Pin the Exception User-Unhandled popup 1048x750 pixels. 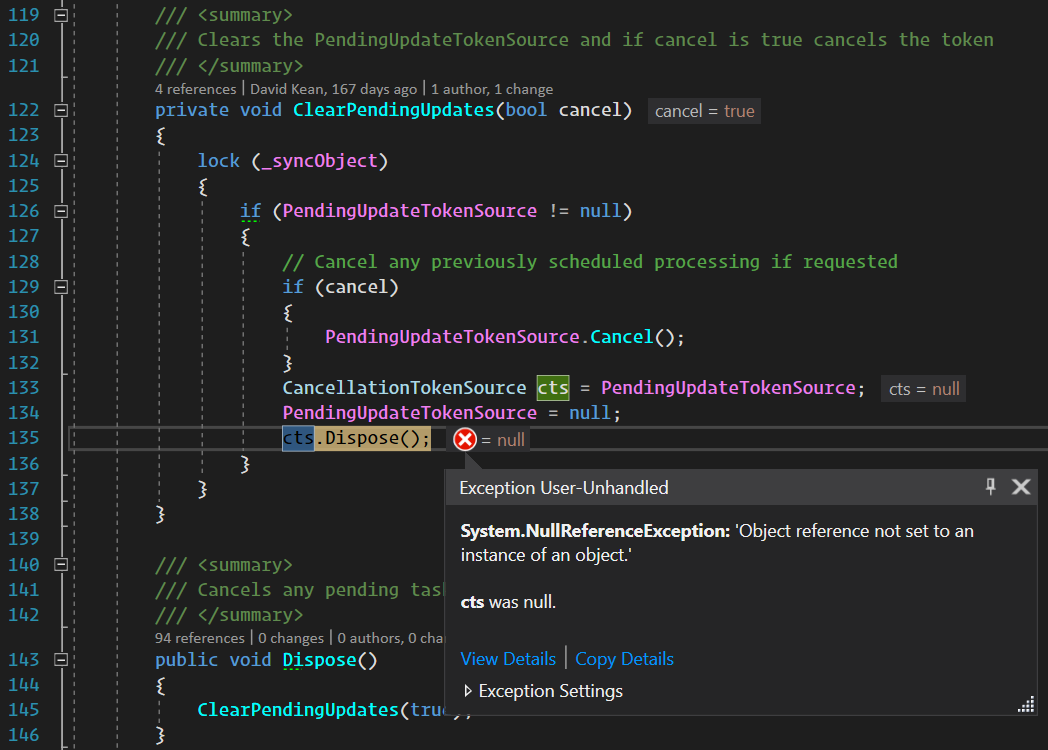pyautogui.click(x=991, y=487)
